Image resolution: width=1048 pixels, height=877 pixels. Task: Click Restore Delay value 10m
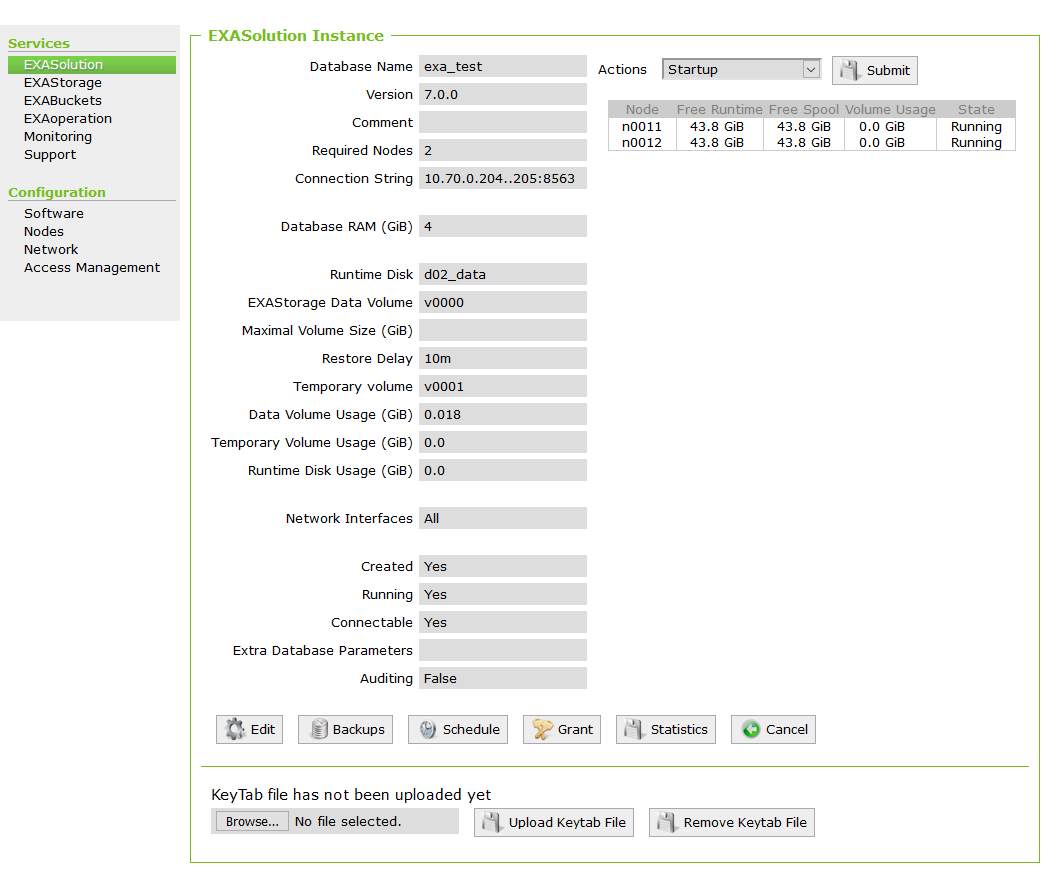(x=503, y=358)
